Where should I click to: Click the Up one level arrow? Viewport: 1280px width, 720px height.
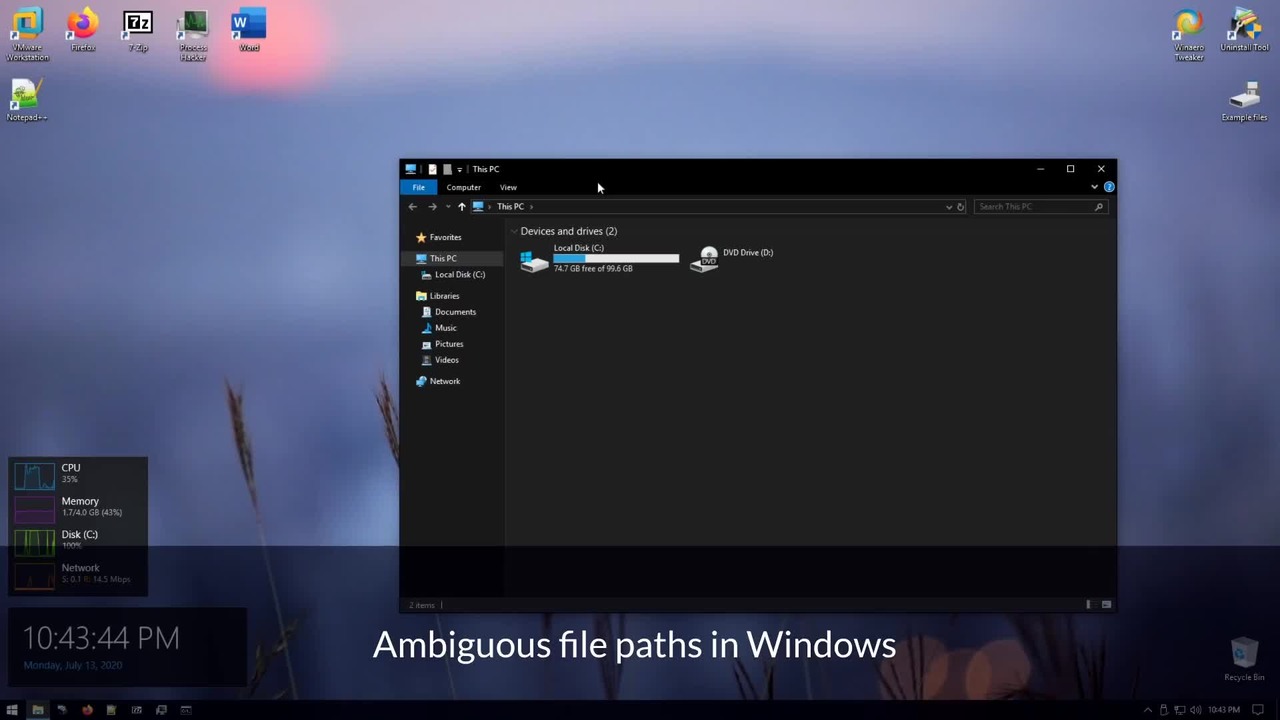(x=461, y=207)
